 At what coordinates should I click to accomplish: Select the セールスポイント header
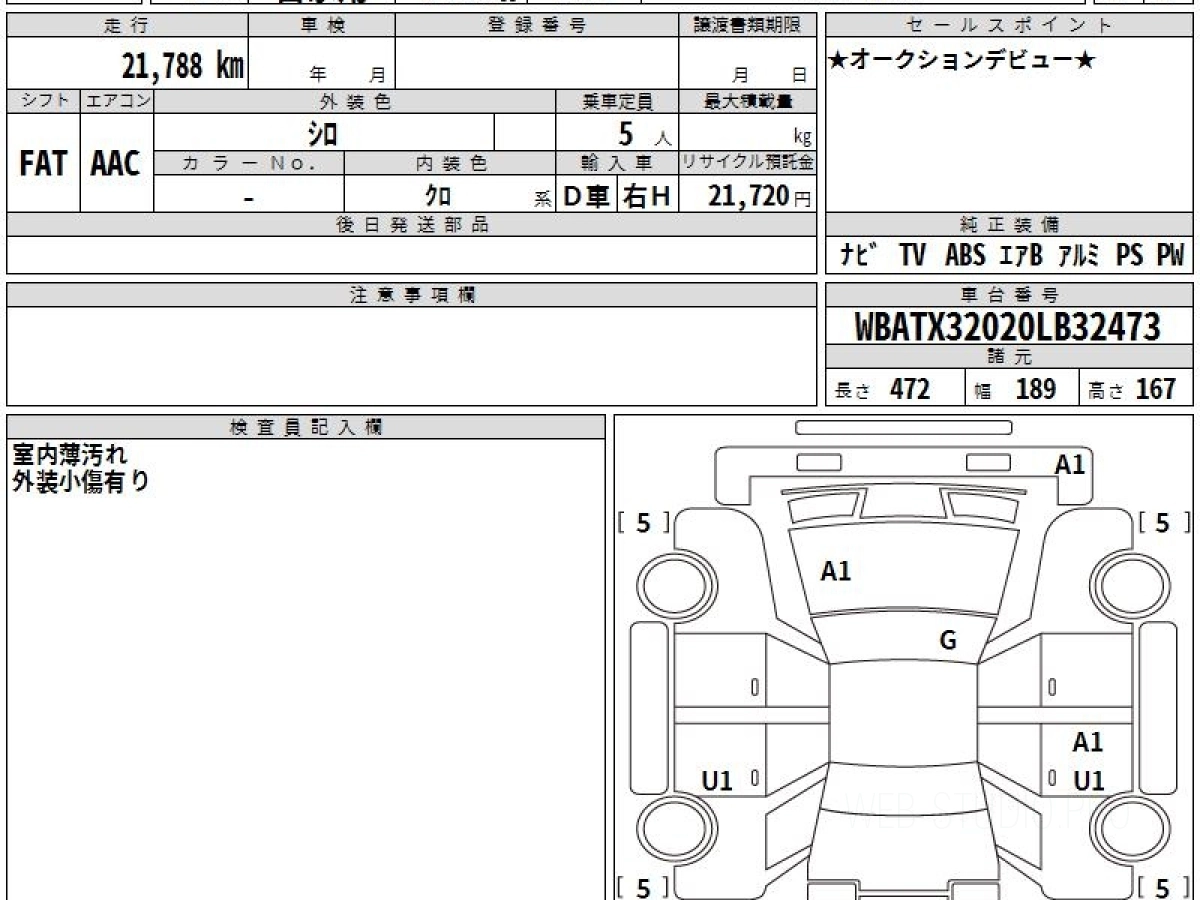pyautogui.click(x=1010, y=26)
